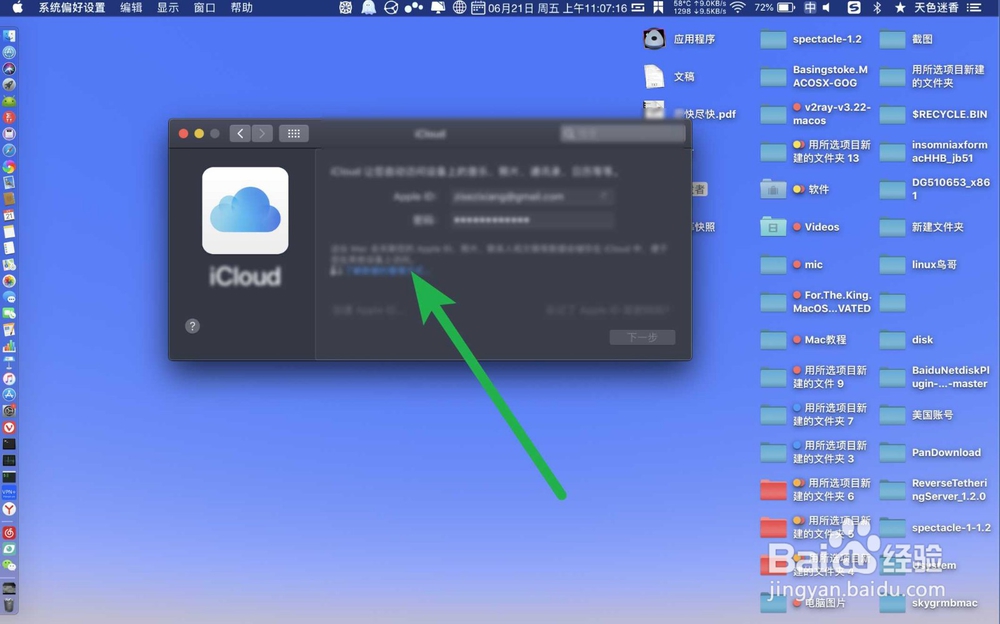The image size is (1000, 624).
Task: Select the 美国账号 folder
Action: click(x=916, y=415)
